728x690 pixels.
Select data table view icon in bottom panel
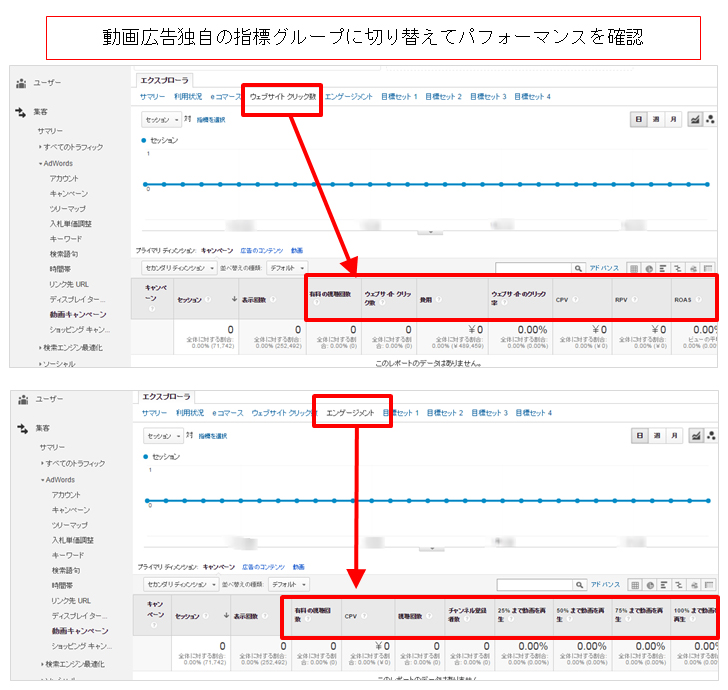633,584
